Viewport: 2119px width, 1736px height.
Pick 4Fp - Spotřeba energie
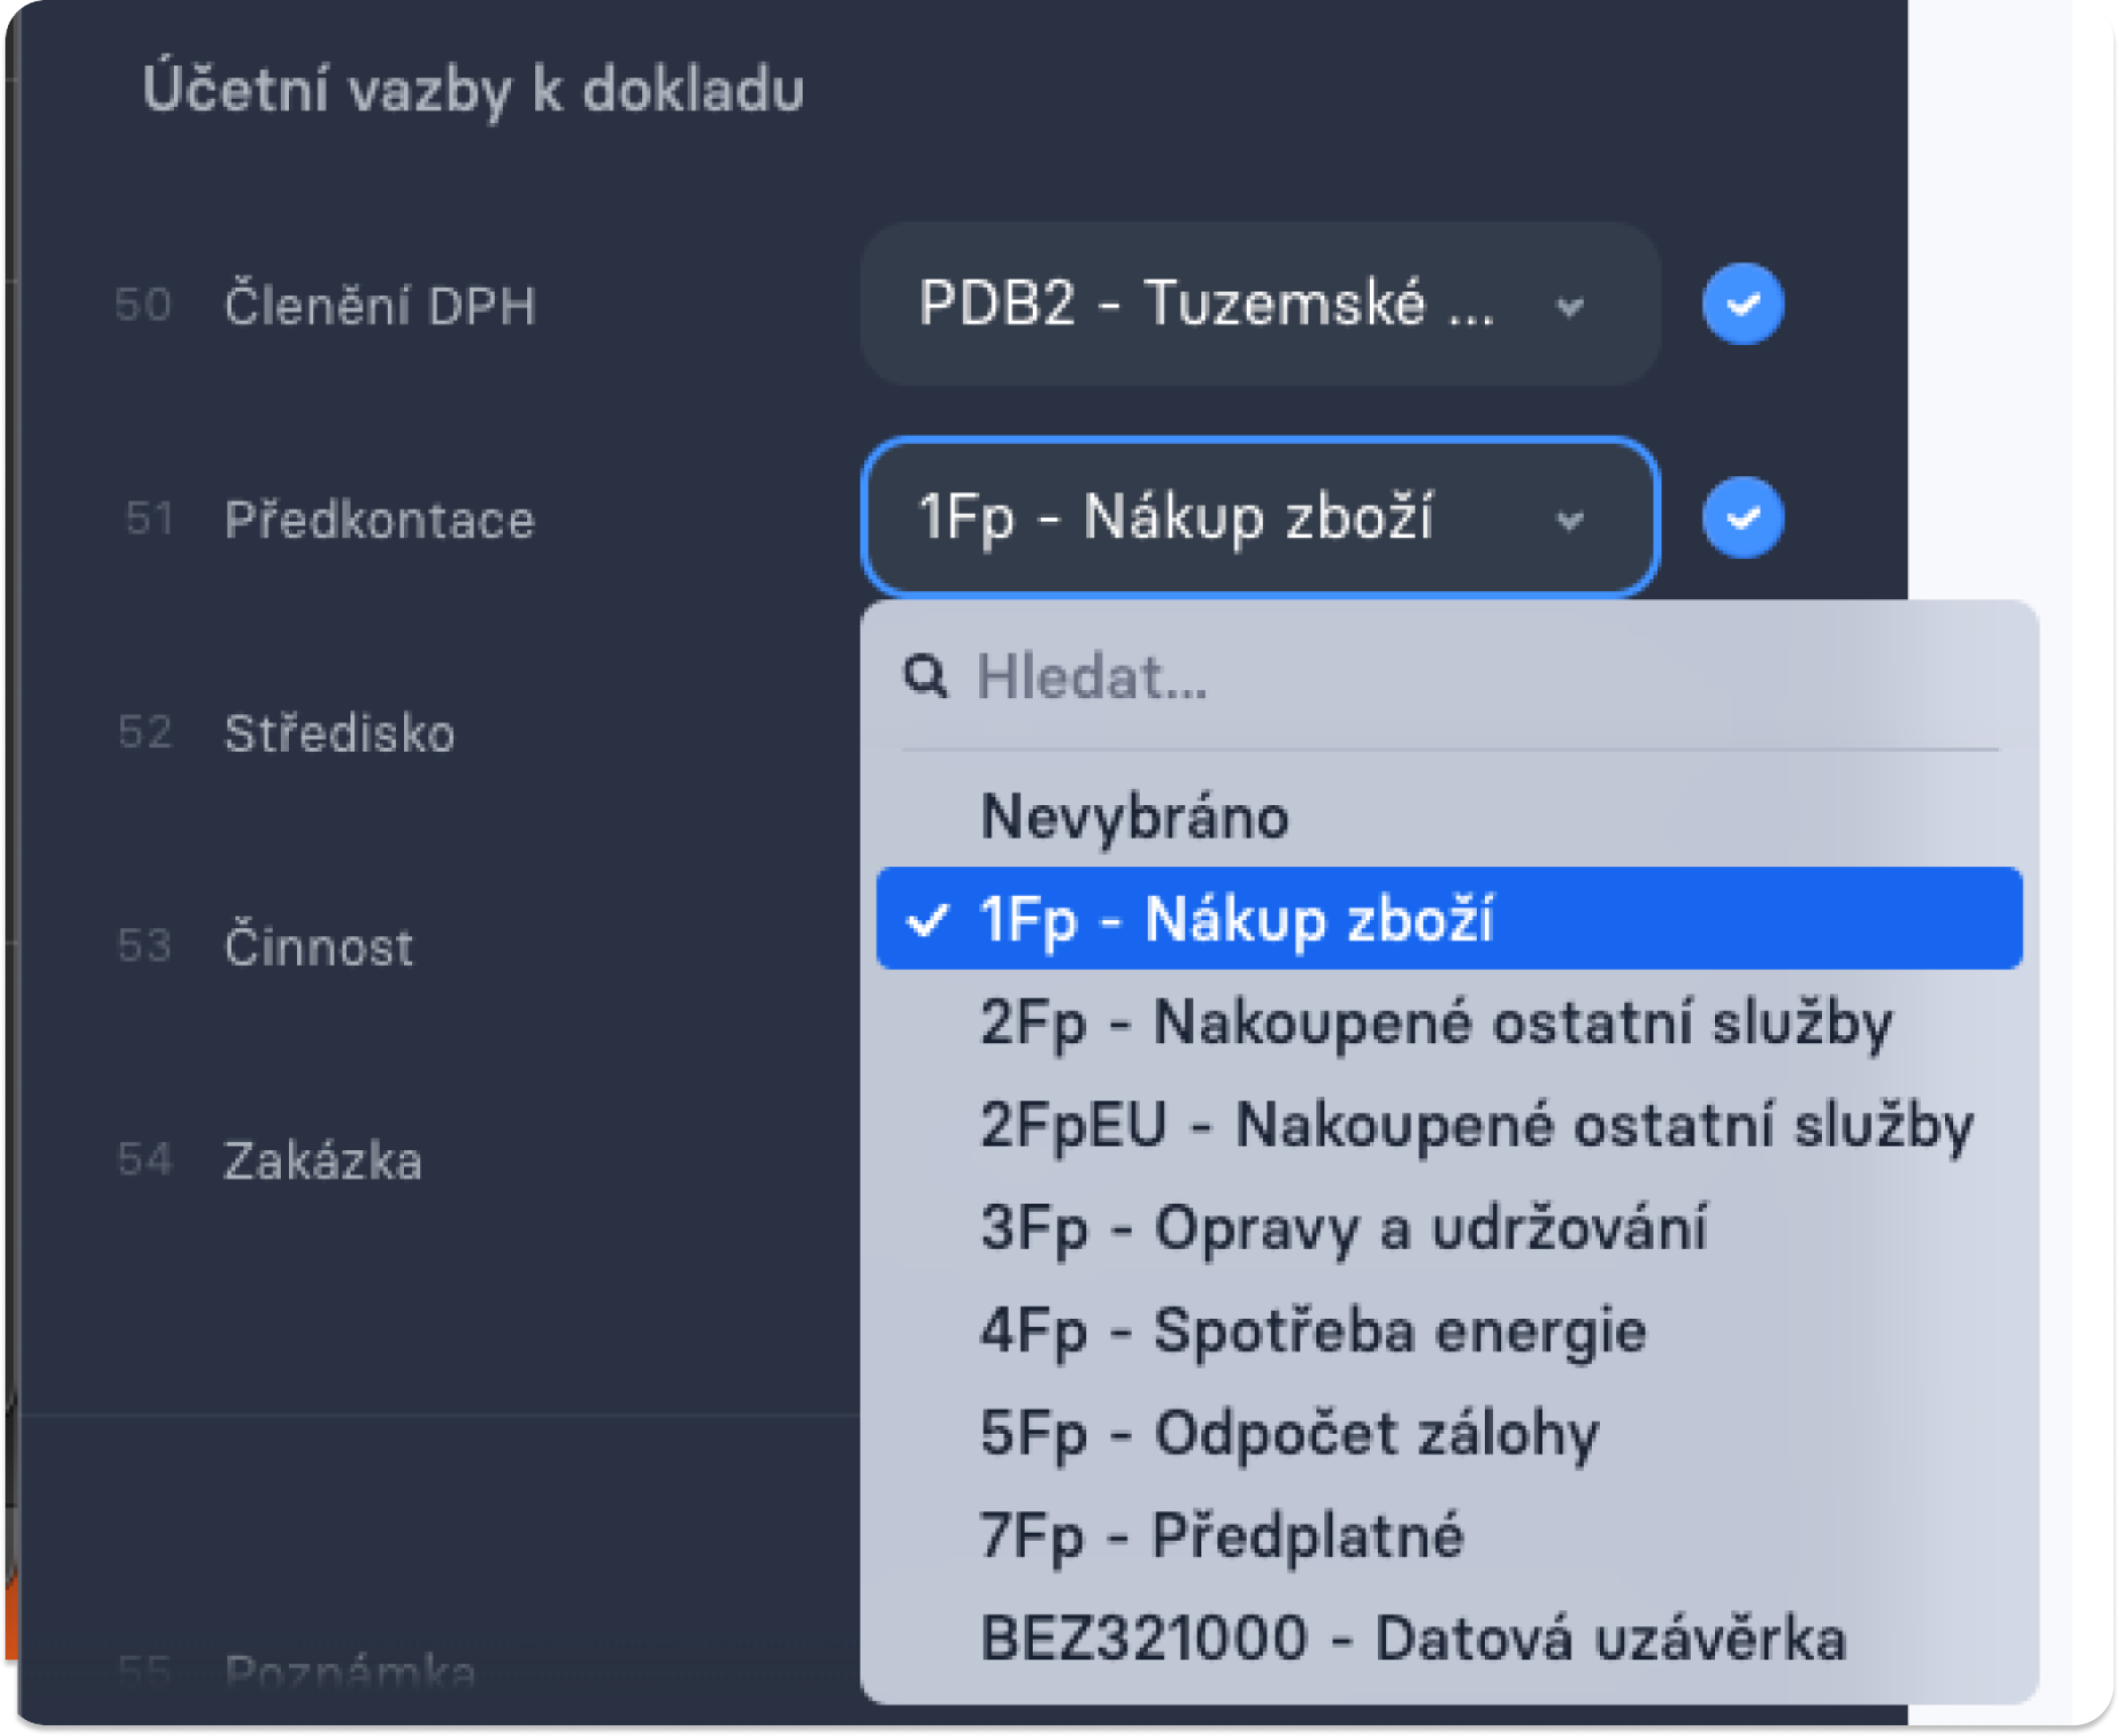click(x=1450, y=1331)
